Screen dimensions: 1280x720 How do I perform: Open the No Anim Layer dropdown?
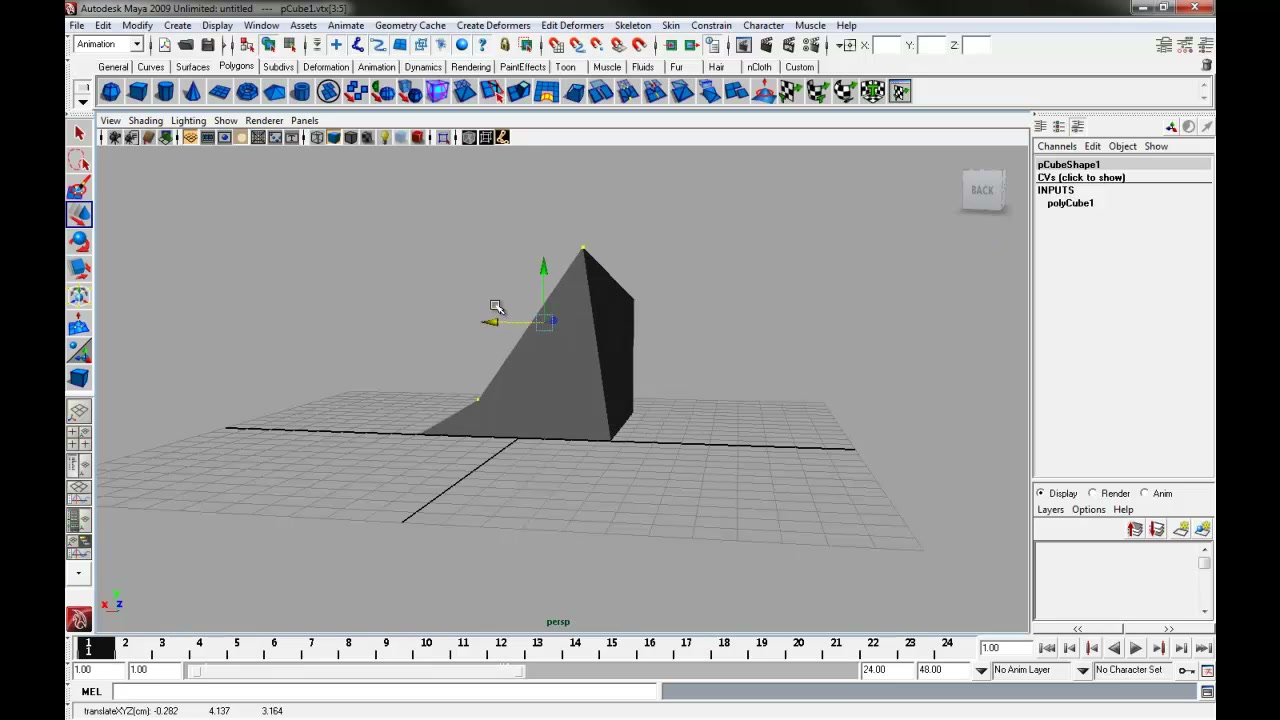(x=981, y=670)
